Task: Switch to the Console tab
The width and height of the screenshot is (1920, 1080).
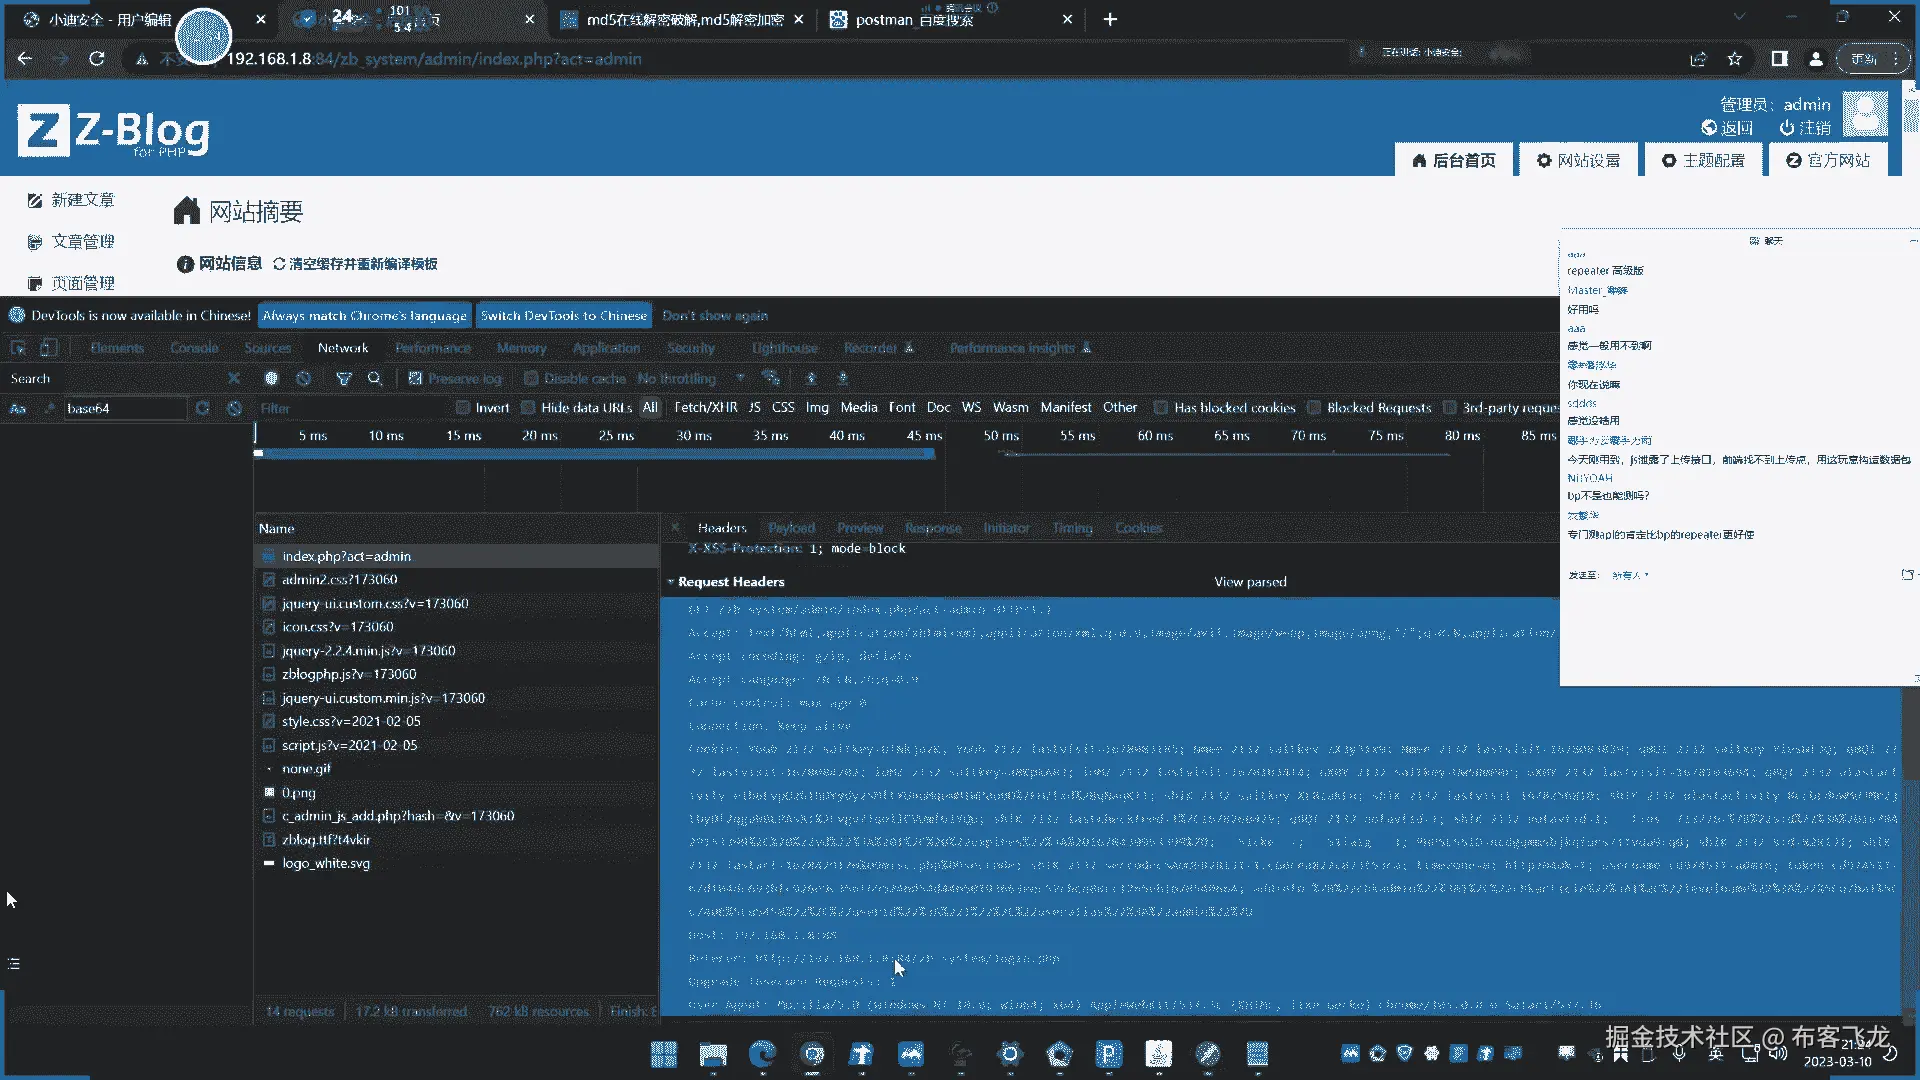Action: point(194,348)
